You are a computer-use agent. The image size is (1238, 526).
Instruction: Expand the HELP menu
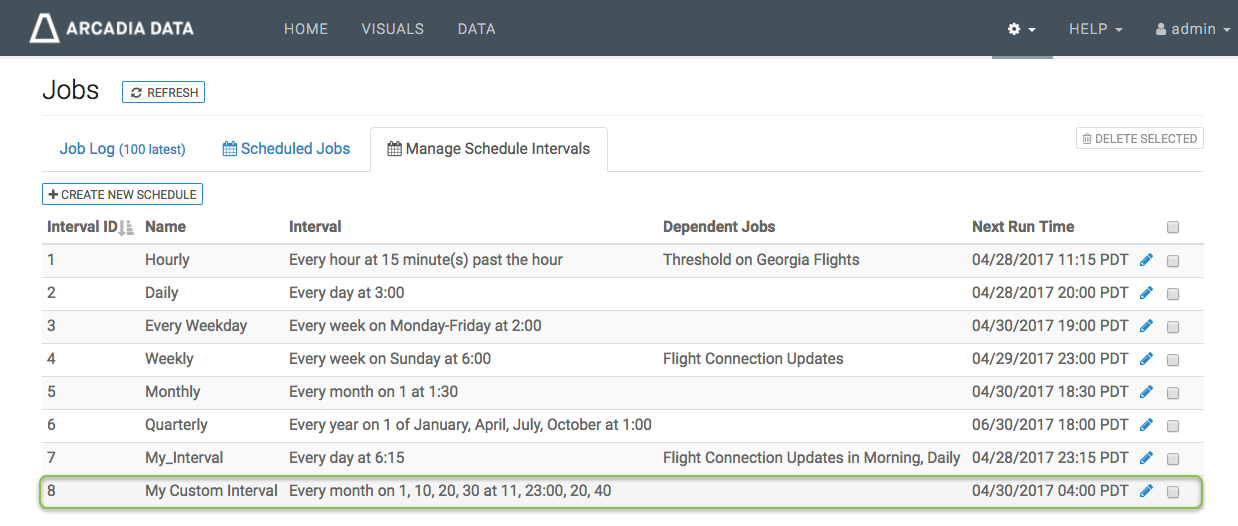[x=1095, y=29]
